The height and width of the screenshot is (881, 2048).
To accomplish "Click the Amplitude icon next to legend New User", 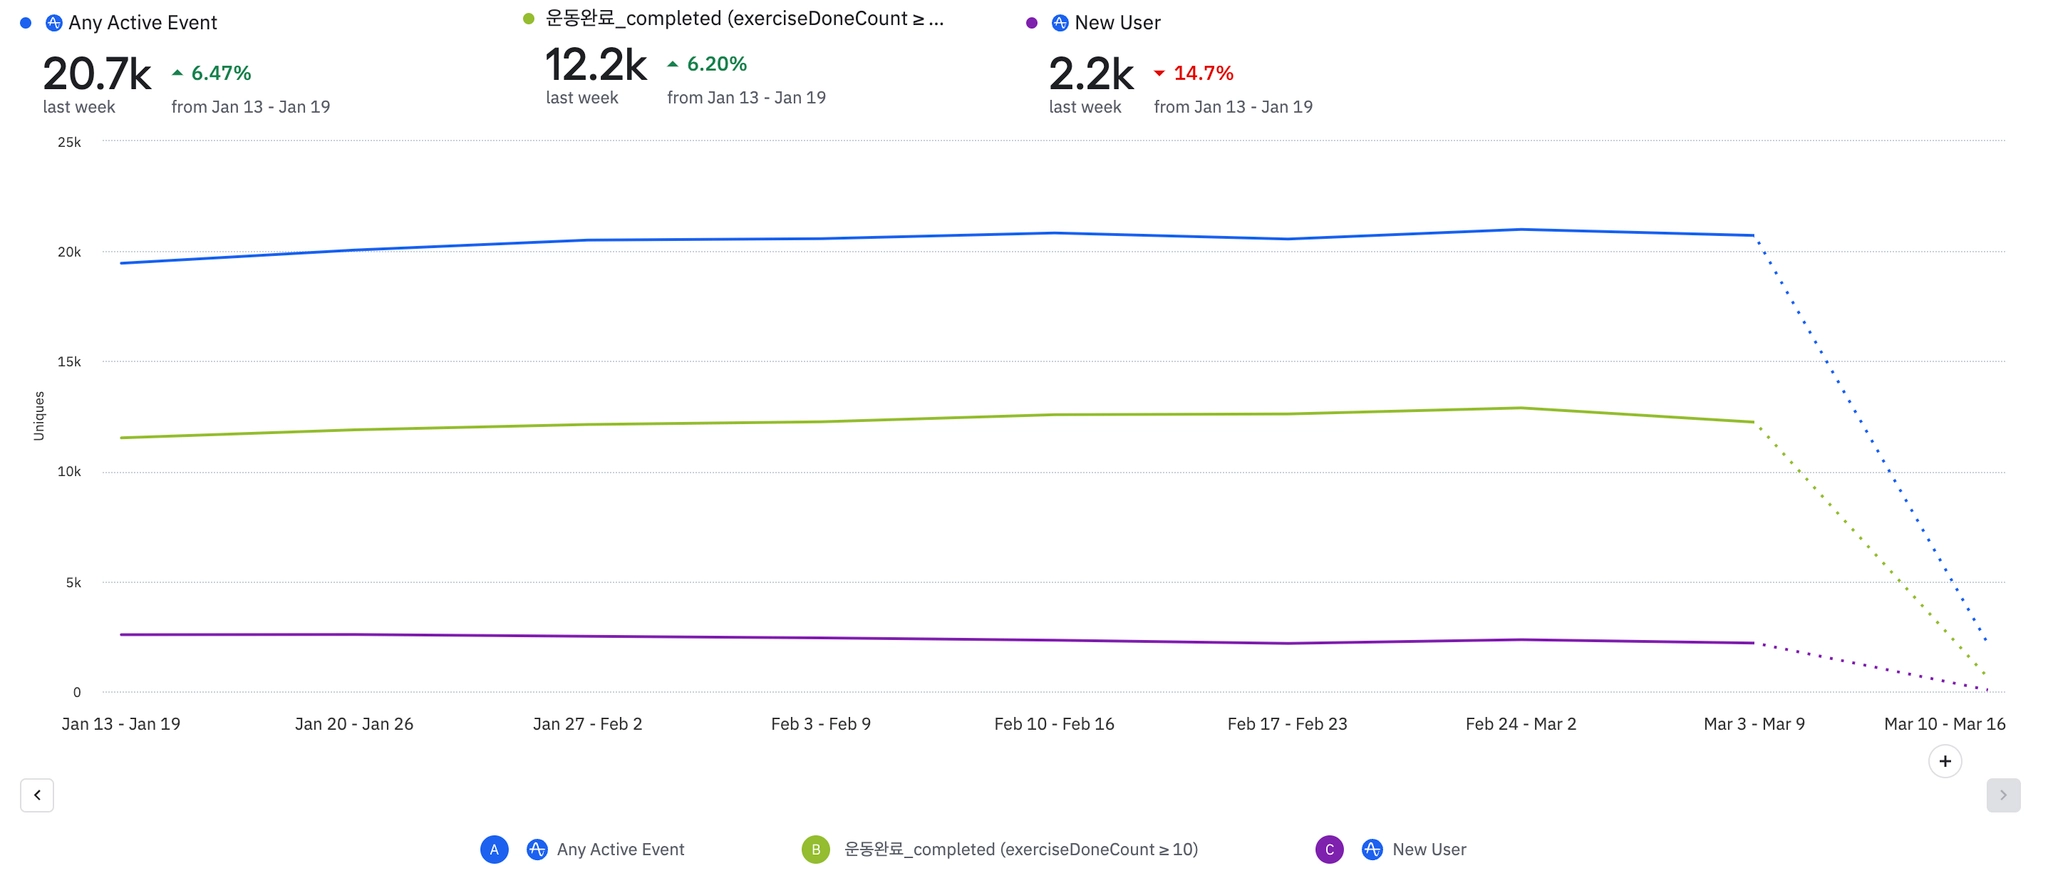I will [1372, 849].
